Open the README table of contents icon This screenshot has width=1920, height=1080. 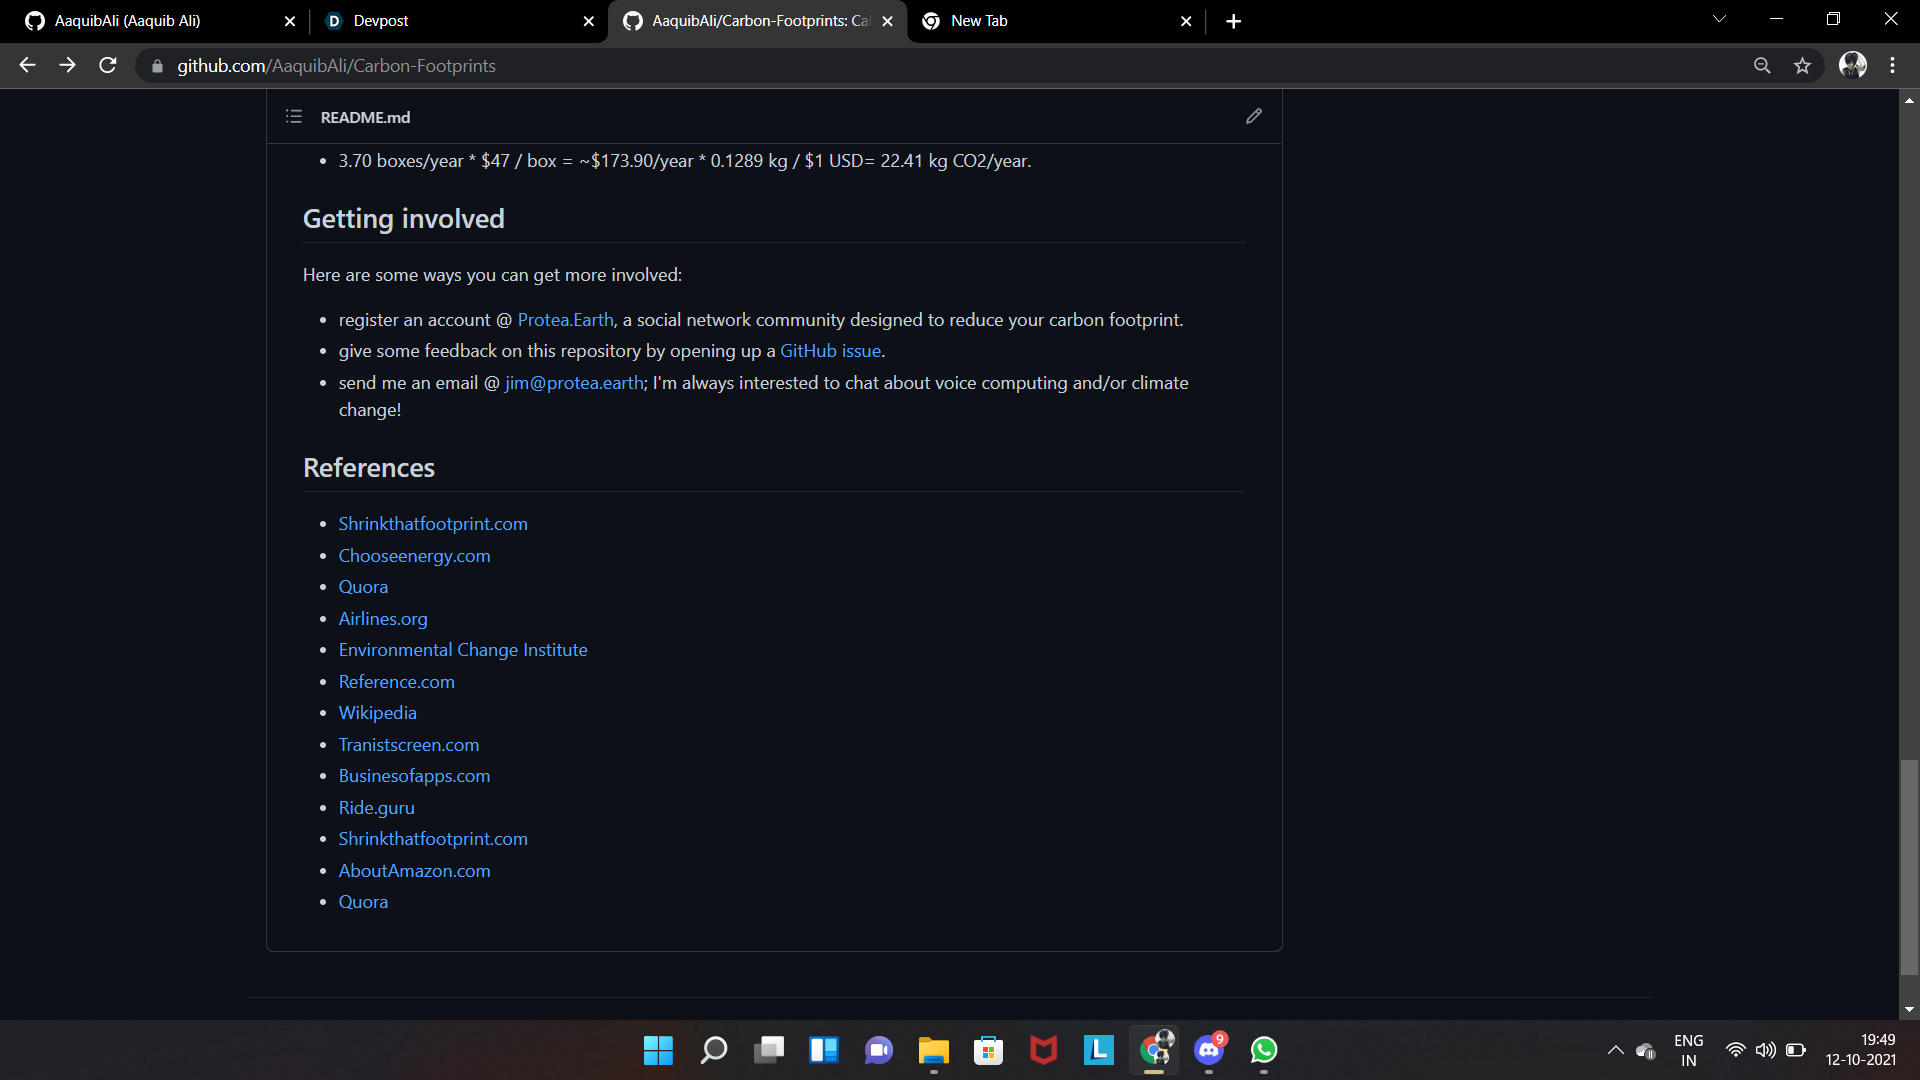(293, 117)
